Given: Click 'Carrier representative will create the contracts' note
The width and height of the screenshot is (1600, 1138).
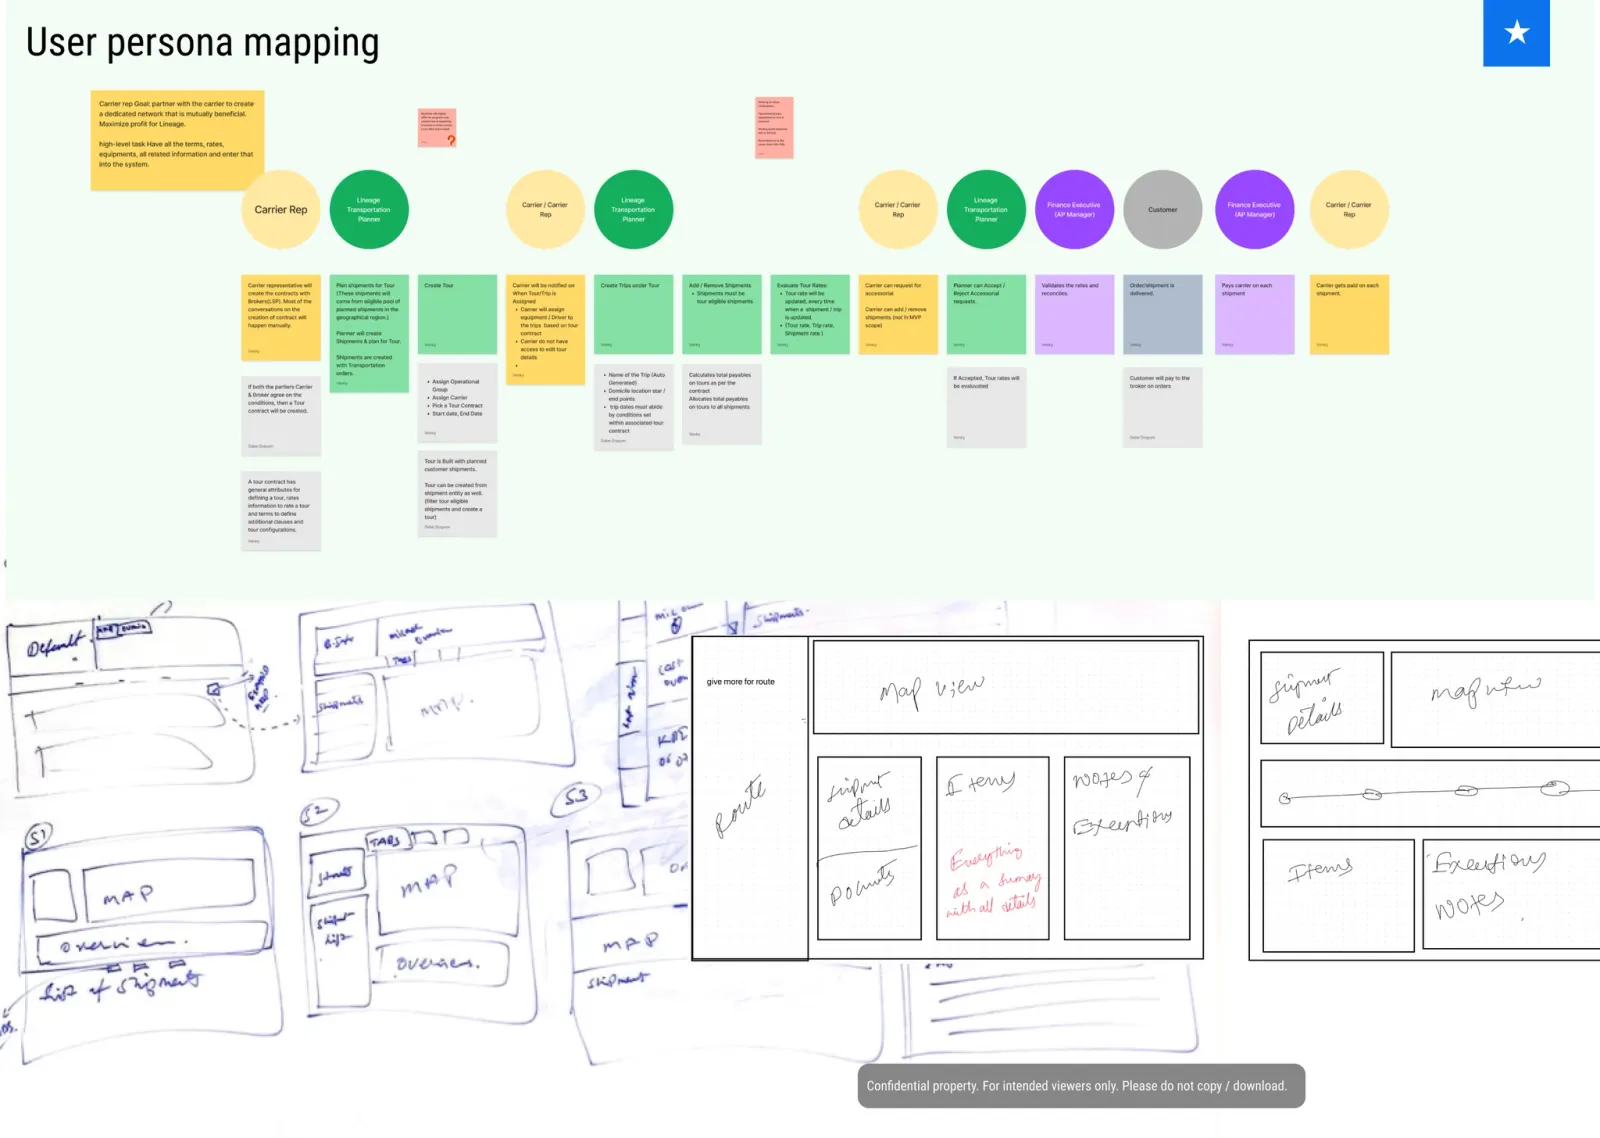Looking at the screenshot, I should pyautogui.click(x=281, y=318).
